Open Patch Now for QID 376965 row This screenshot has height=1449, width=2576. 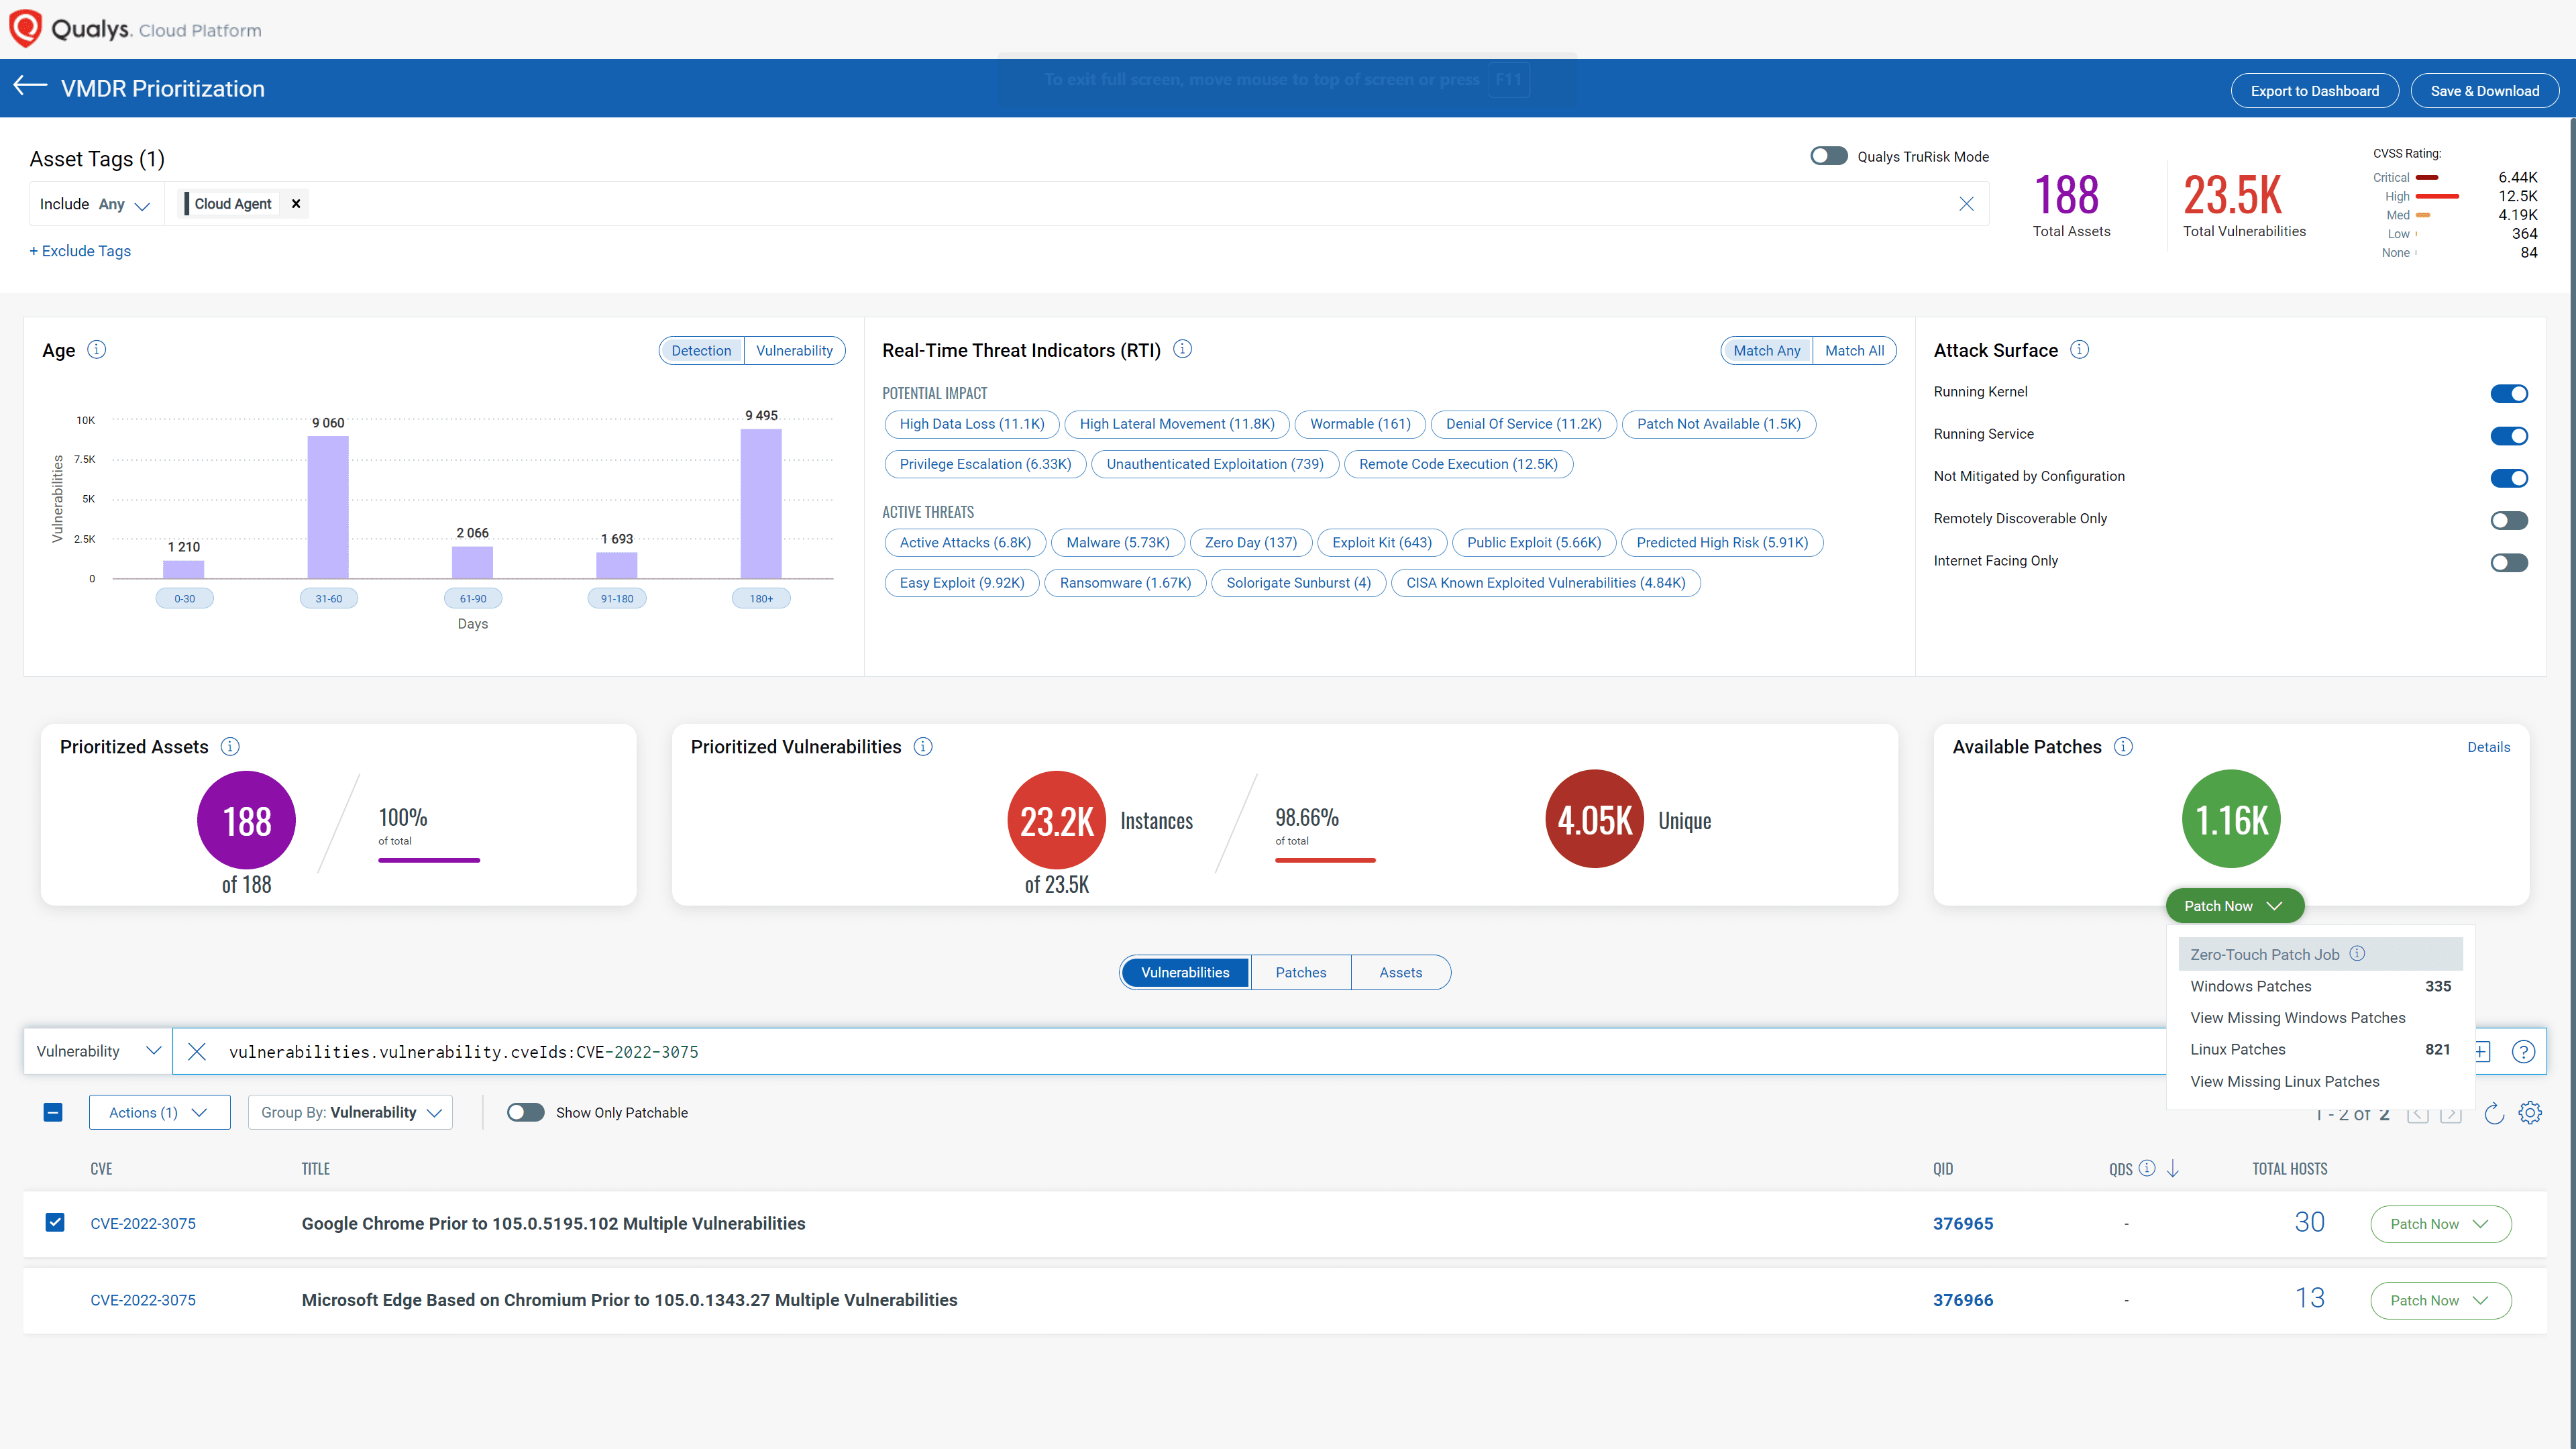2441,1223
